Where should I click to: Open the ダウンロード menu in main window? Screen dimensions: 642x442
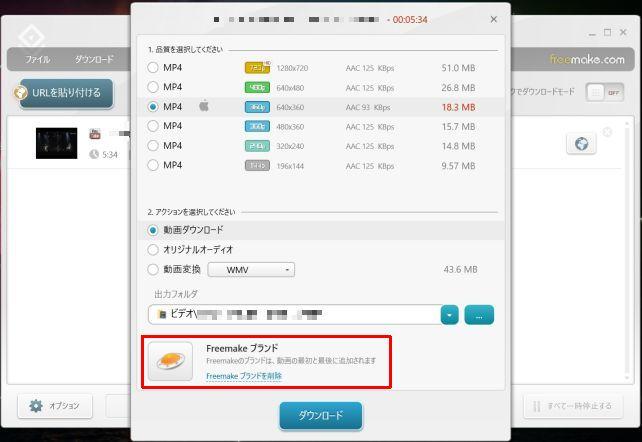coord(94,59)
